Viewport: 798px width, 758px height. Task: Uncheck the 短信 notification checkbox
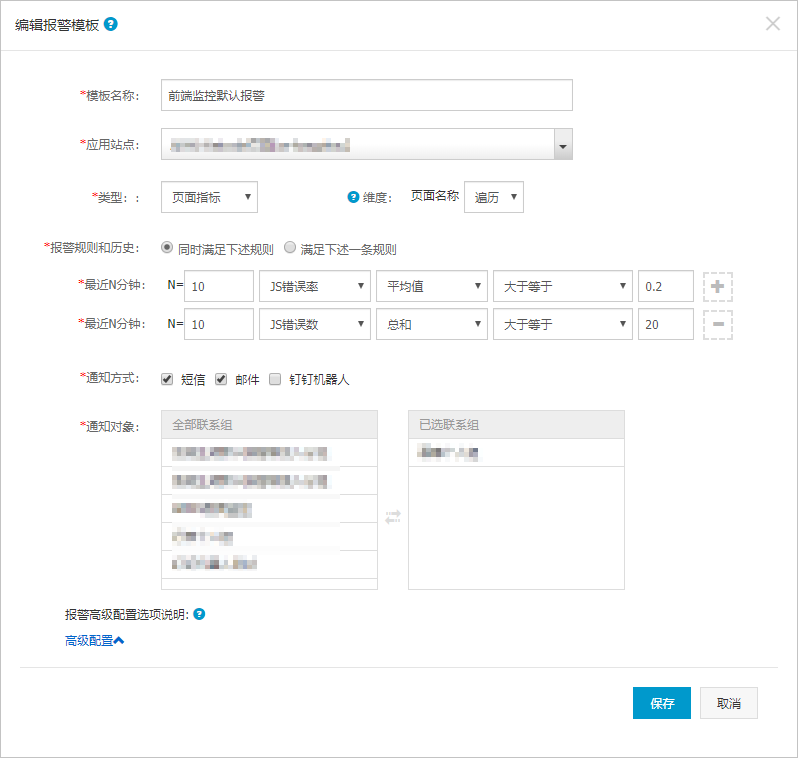click(x=167, y=379)
